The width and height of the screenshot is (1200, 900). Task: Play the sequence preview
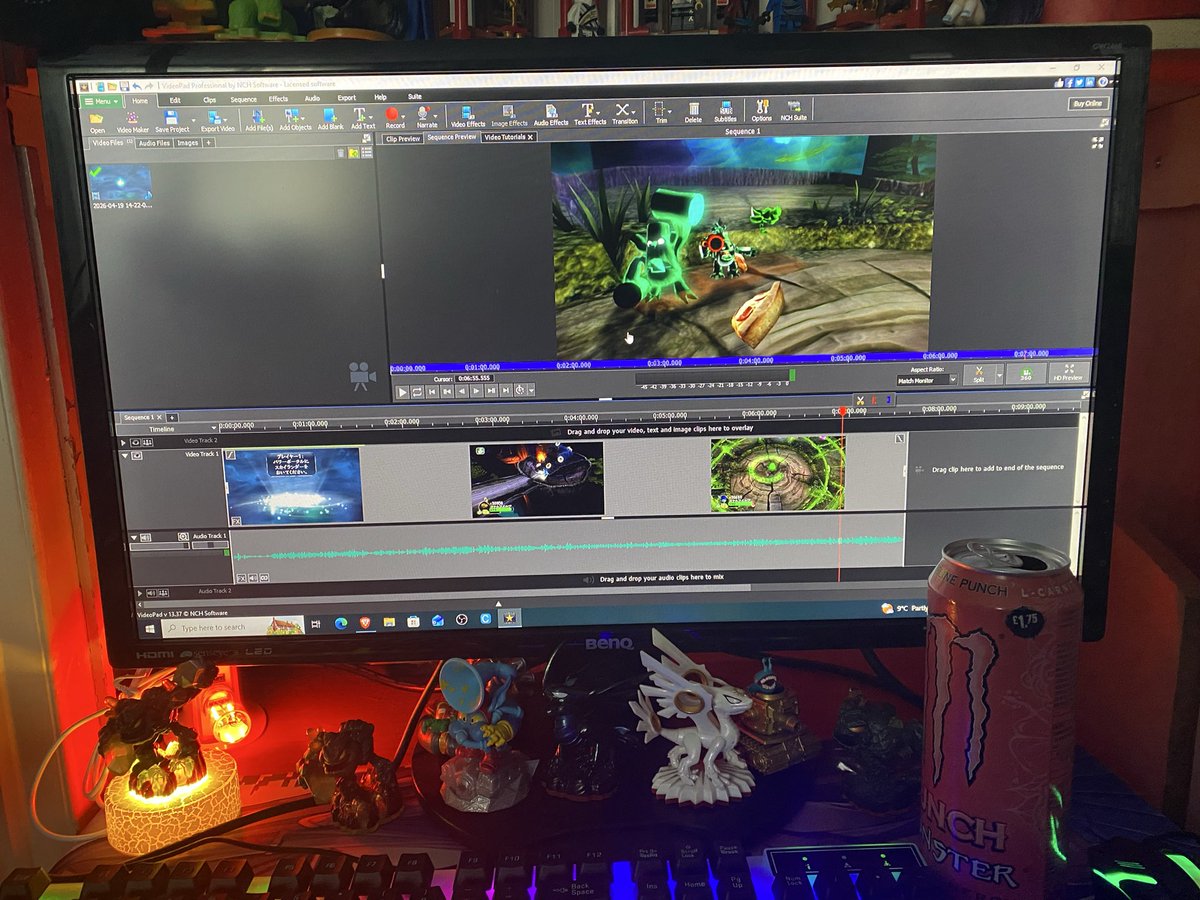coord(403,392)
